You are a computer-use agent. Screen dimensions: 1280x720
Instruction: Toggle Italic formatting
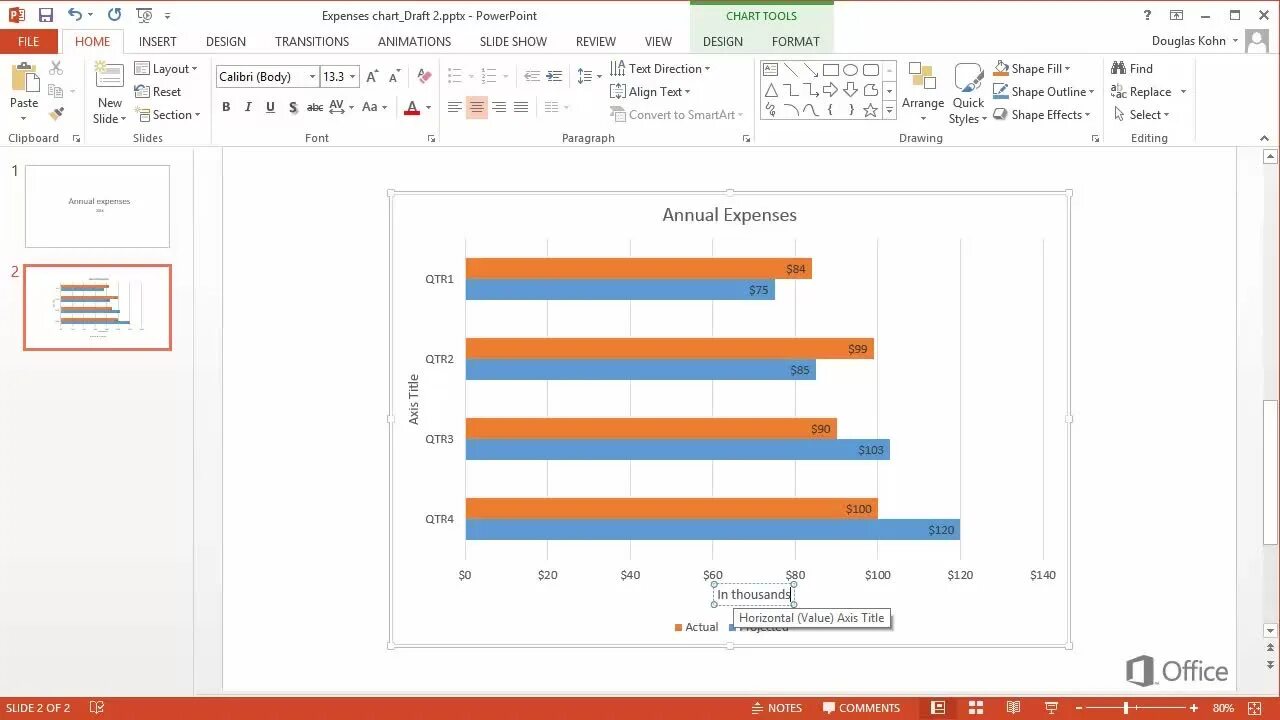click(248, 107)
